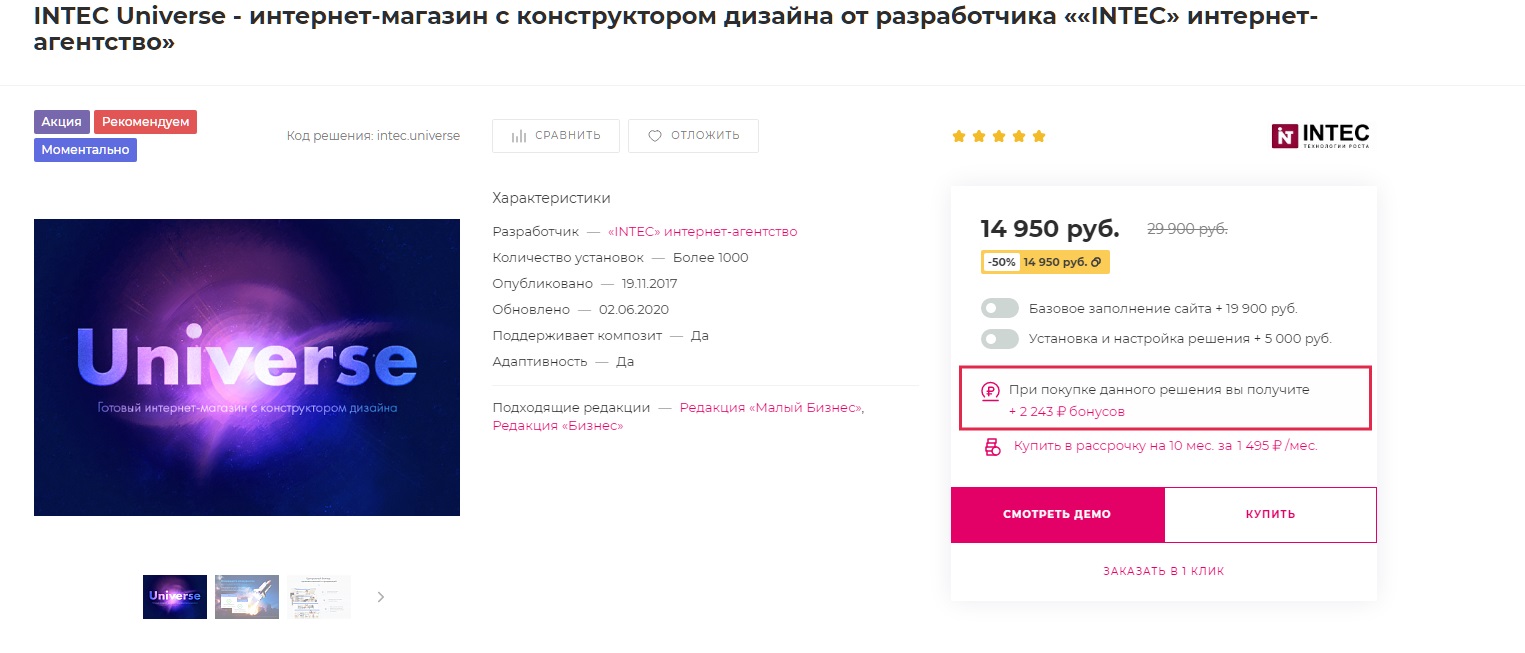Click the link icon in discount badge
Viewport: 1525px width, 653px height.
[x=1097, y=262]
